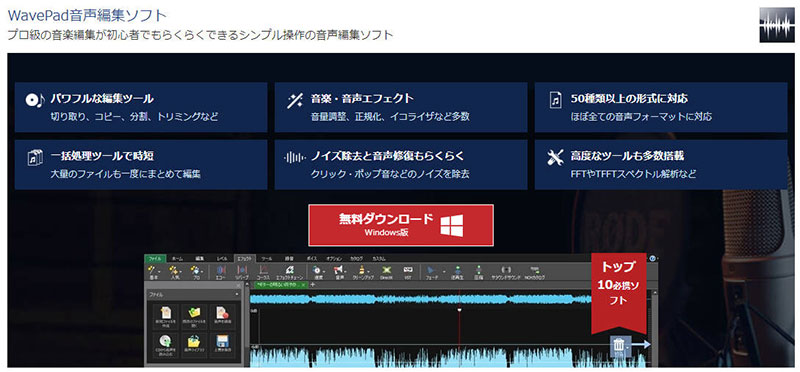The image size is (800, 372).
Task: Switch to the レベル ribbon tab
Action: (222, 259)
